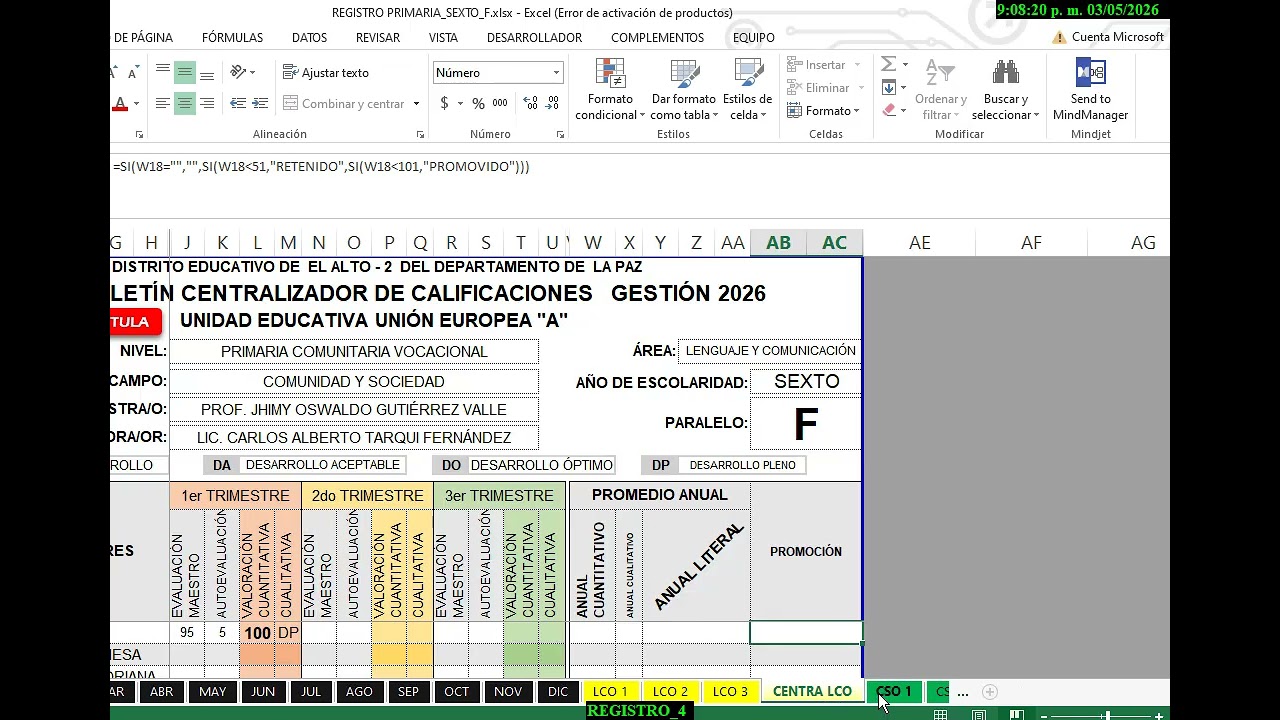1280x720 pixels.
Task: Switch to Page Layout view
Action: point(979,715)
